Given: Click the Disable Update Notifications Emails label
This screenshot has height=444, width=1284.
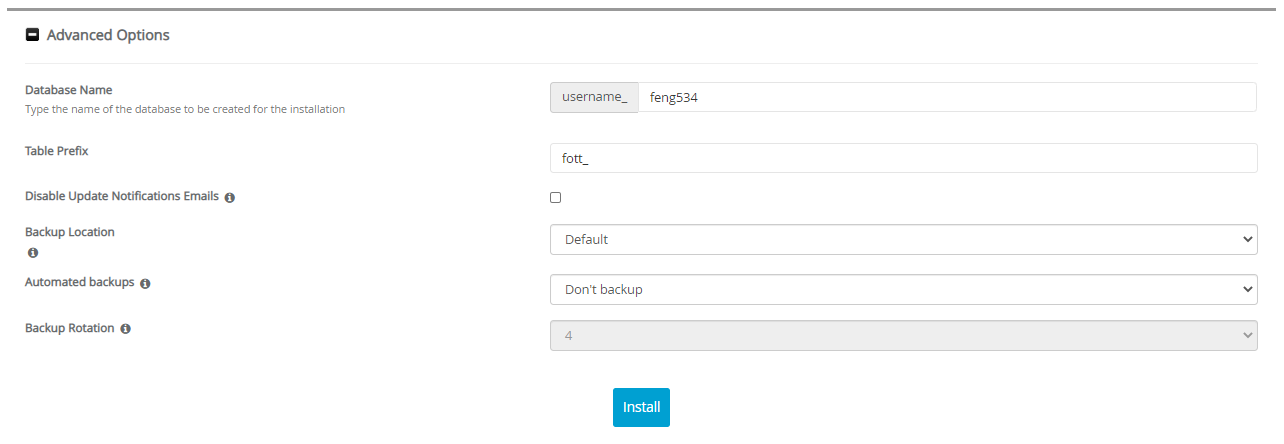Looking at the screenshot, I should pos(121,196).
